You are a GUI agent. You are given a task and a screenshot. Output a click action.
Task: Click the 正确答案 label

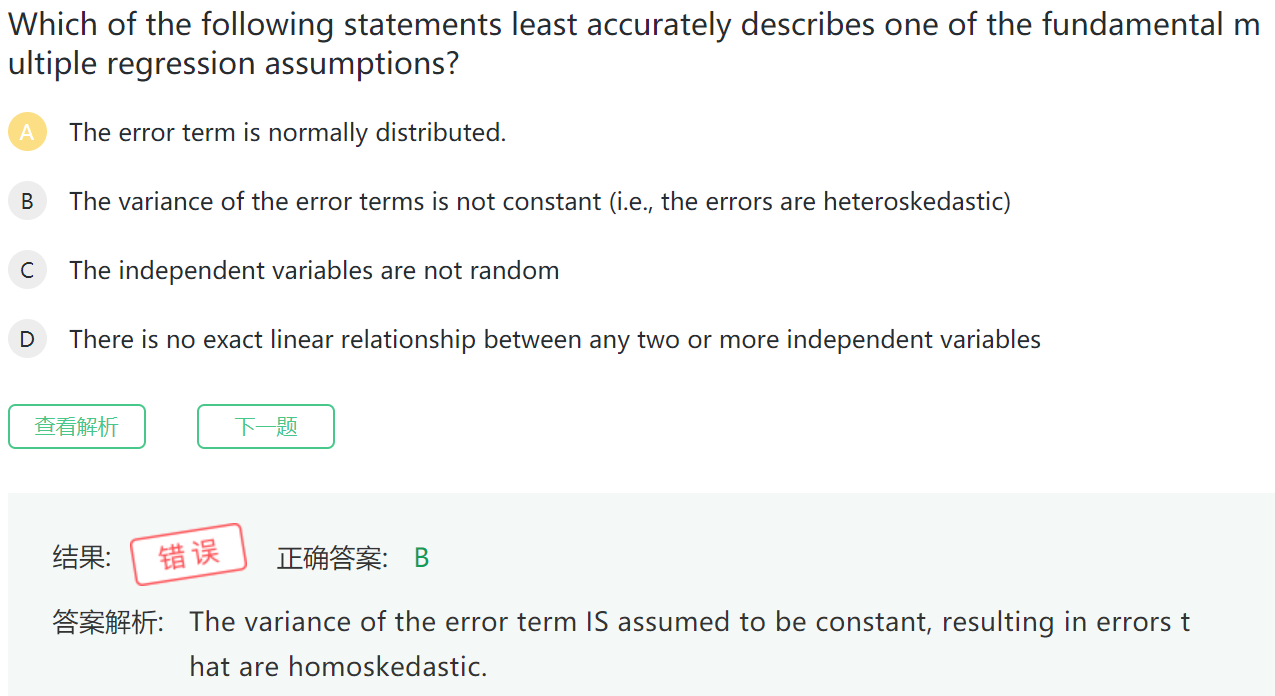[332, 558]
